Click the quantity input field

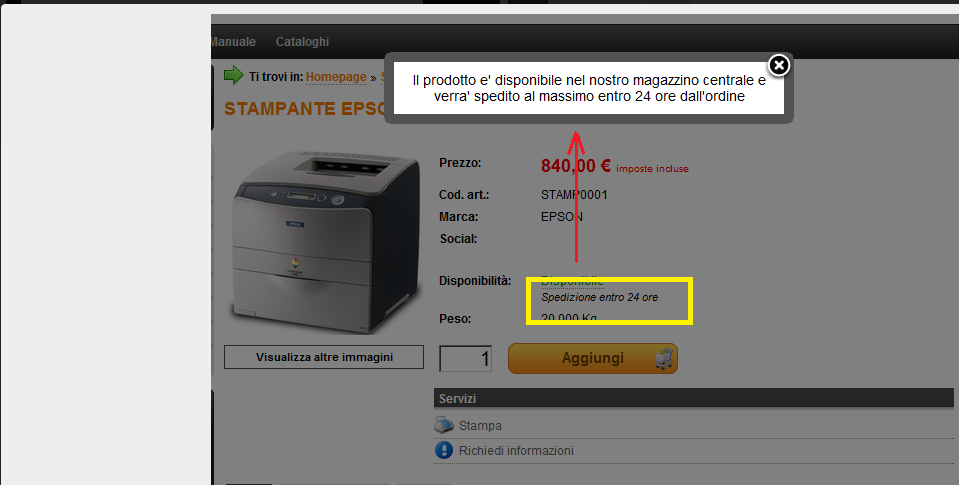click(465, 358)
